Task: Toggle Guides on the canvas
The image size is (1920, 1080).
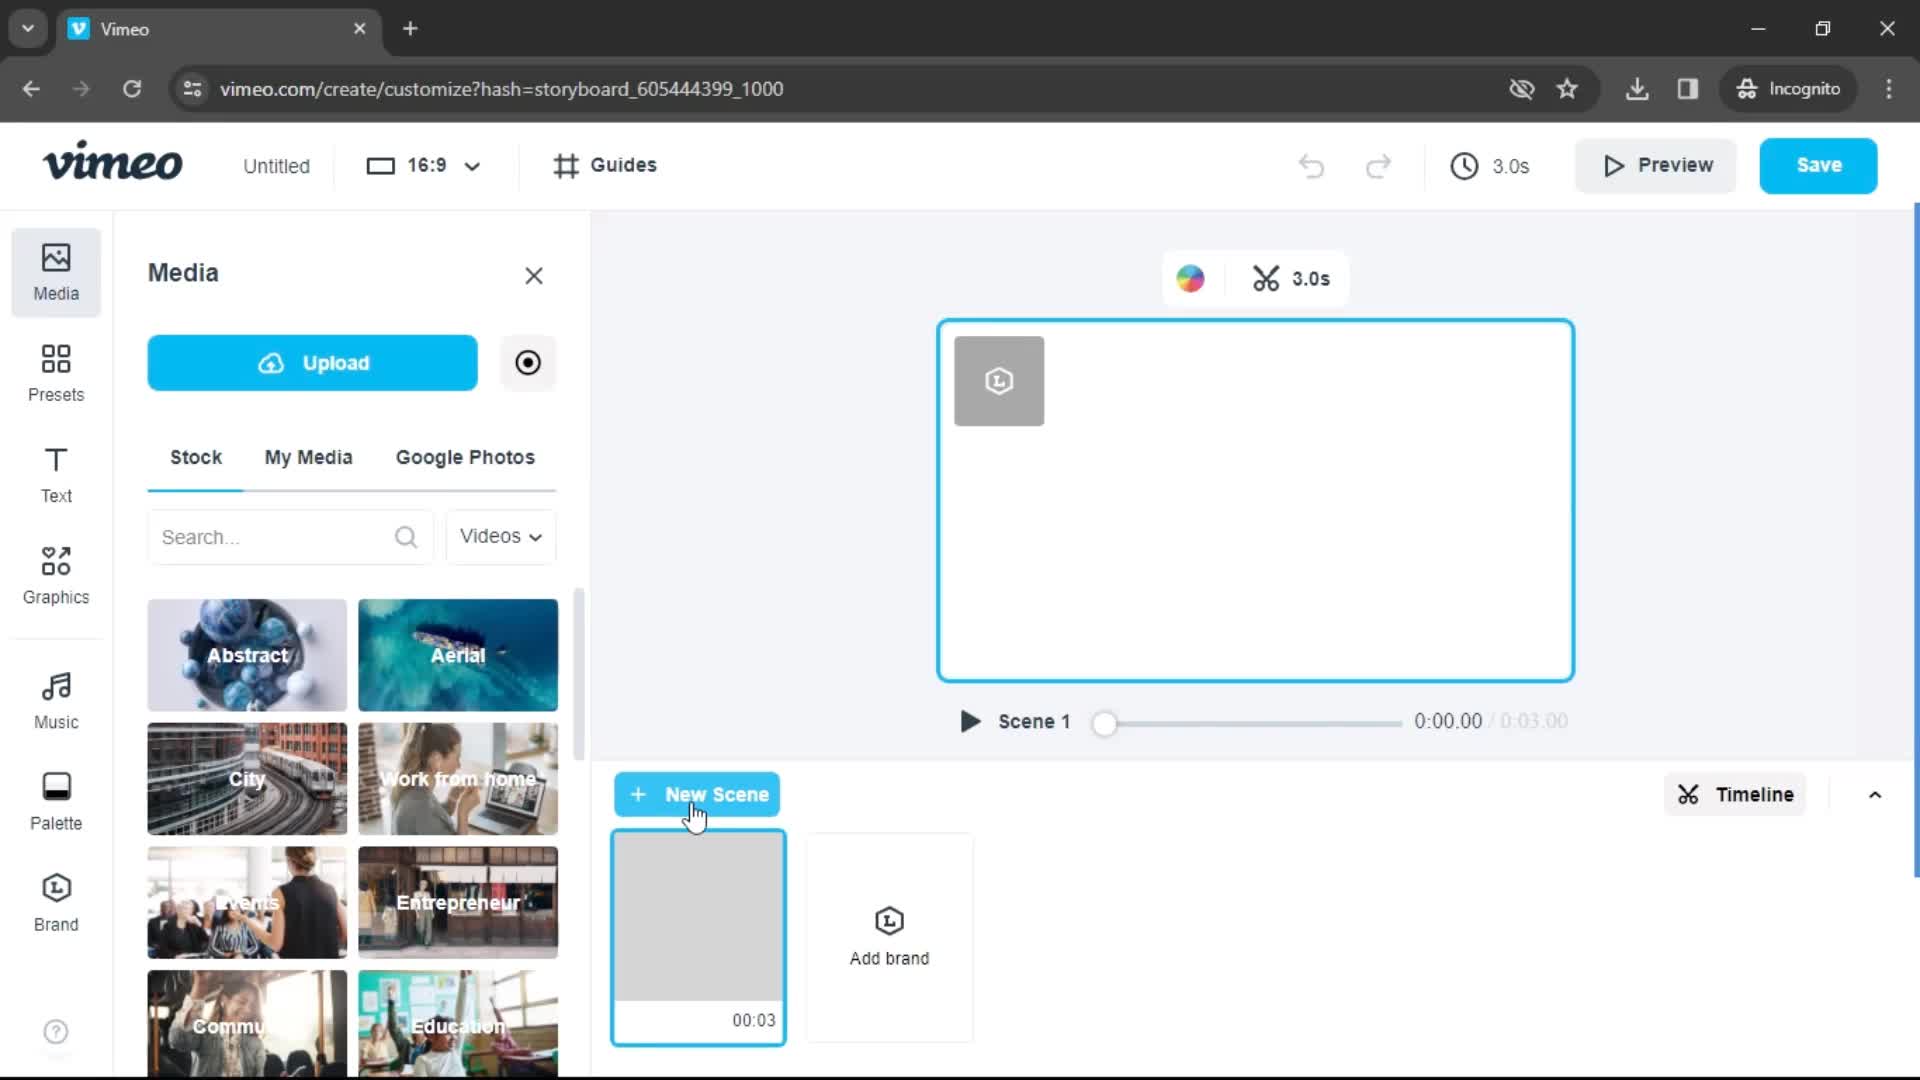Action: [x=605, y=165]
